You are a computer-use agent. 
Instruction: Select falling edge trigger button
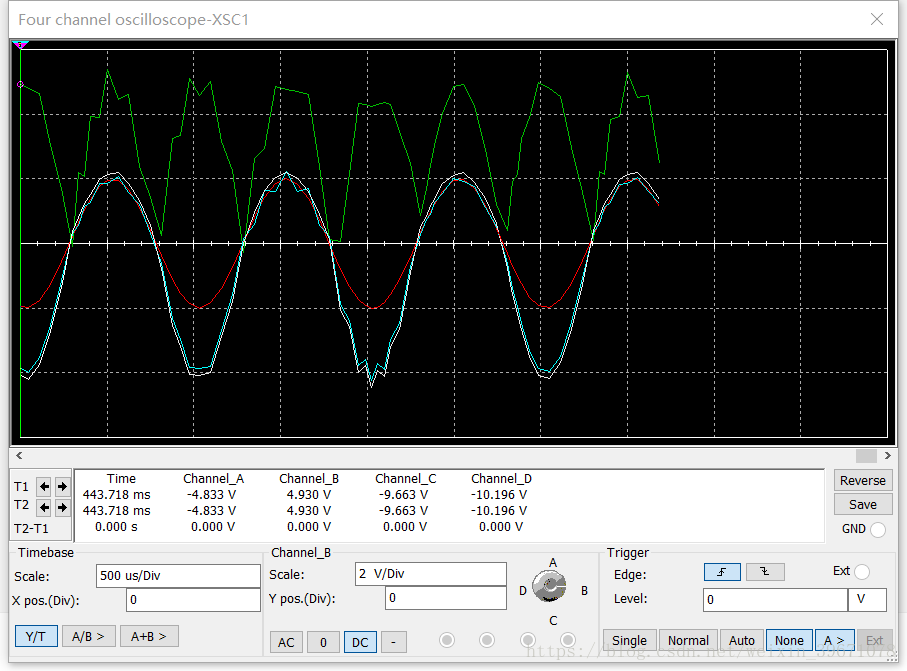[765, 572]
